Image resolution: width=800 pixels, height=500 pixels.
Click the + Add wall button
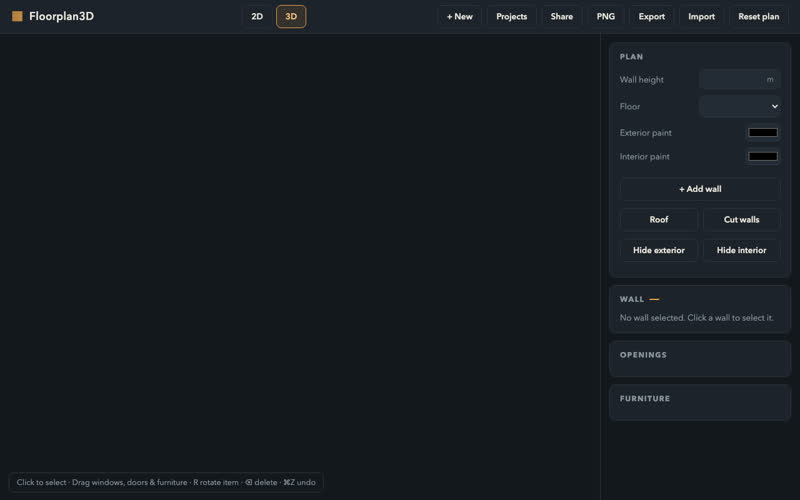(700, 189)
